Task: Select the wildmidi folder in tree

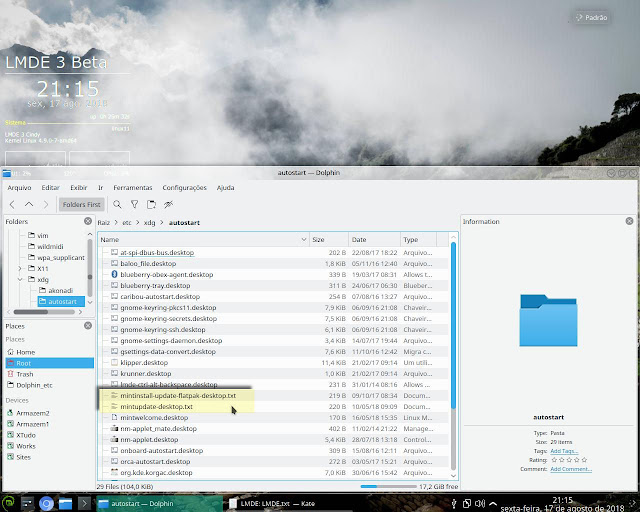Action: (45, 247)
